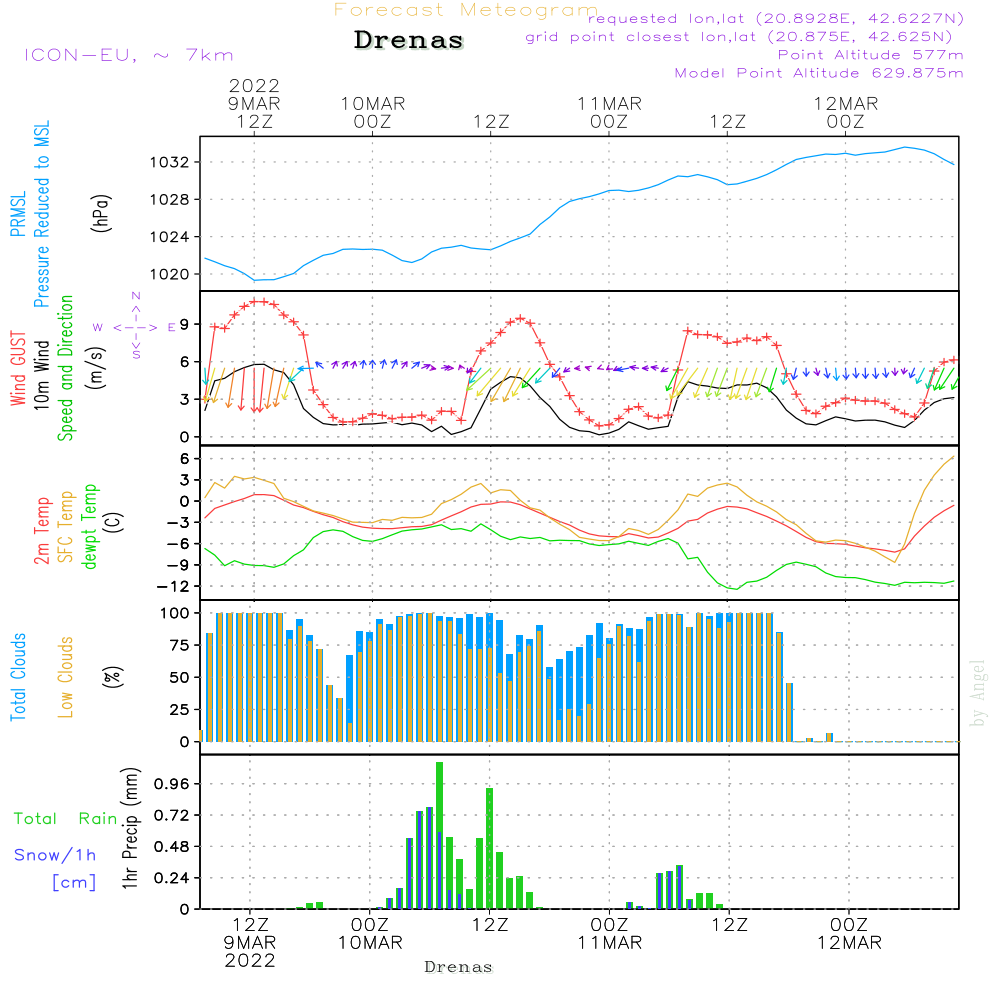The width and height of the screenshot is (1000, 1000).
Task: Select the 0.96 precipitation tick label
Action: [x=172, y=784]
